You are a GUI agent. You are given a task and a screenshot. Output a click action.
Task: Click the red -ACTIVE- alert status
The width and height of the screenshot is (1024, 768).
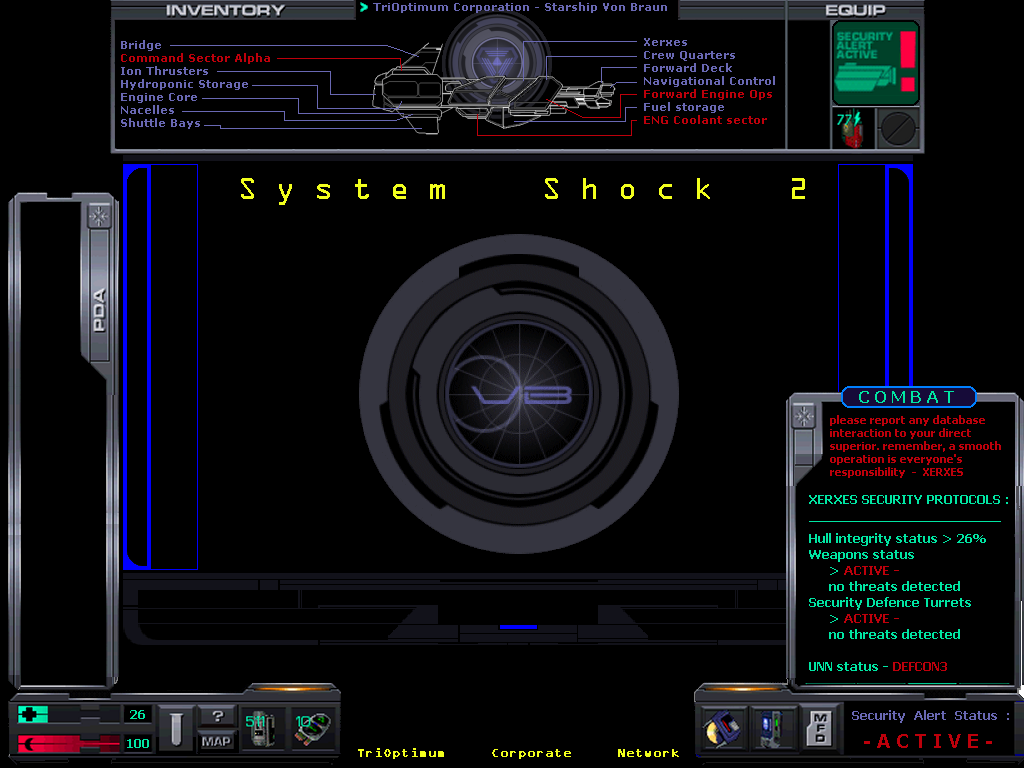coord(929,741)
